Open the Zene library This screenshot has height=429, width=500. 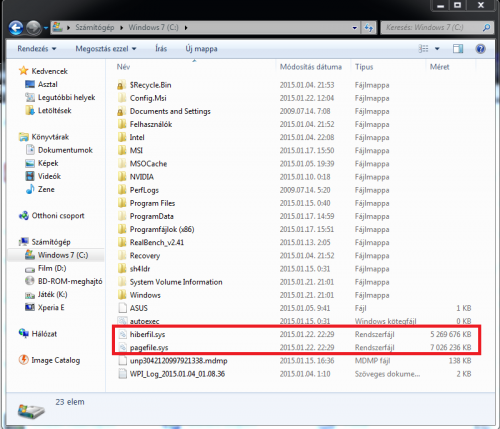tap(46, 189)
